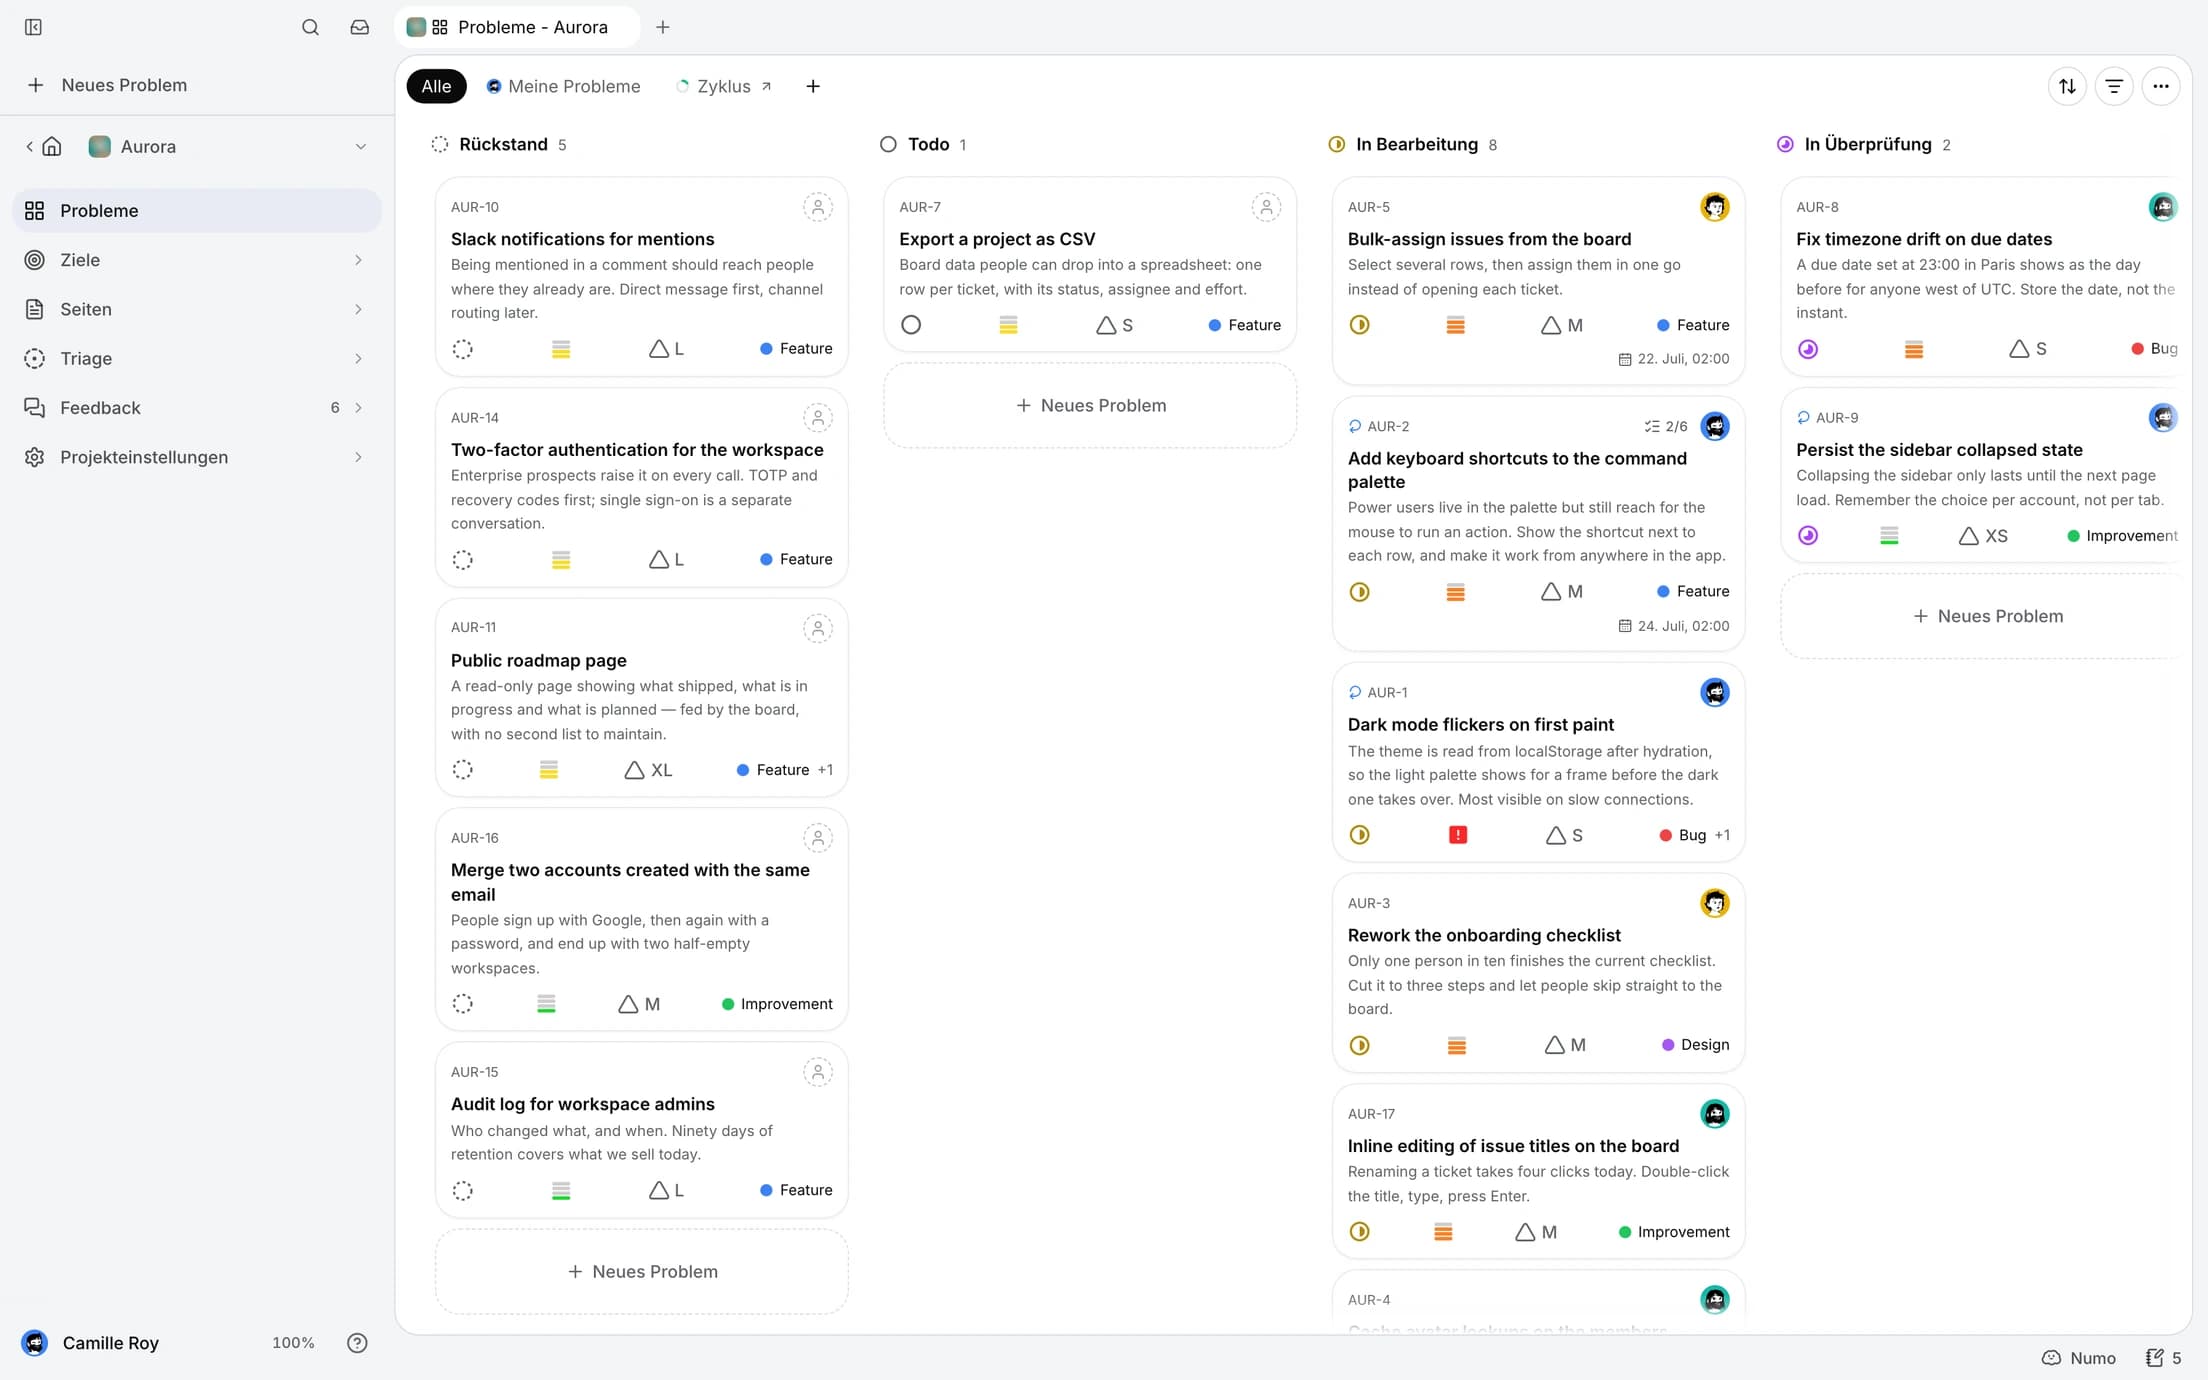Toggle status icon on AUR-17 Inline editing card
Viewport: 2208px width, 1380px height.
click(x=1359, y=1232)
